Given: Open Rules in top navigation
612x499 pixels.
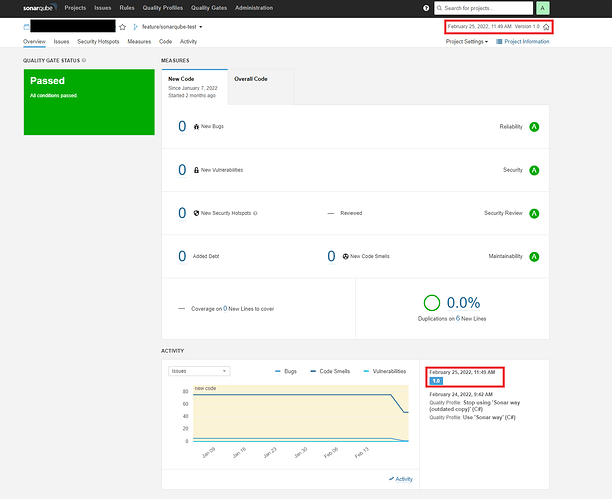Looking at the screenshot, I should (x=127, y=8).
